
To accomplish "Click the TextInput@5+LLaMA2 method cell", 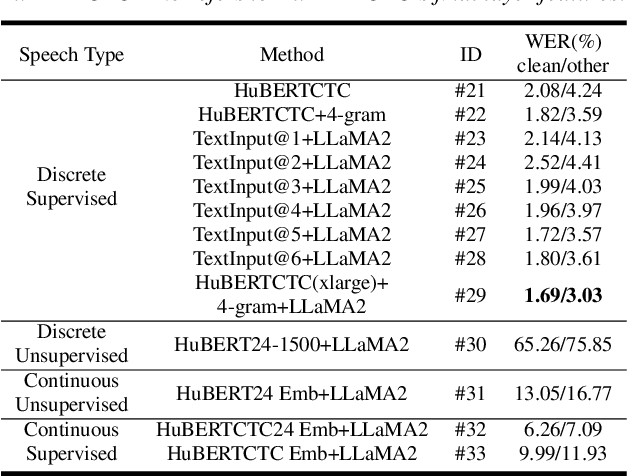I will tap(291, 234).
